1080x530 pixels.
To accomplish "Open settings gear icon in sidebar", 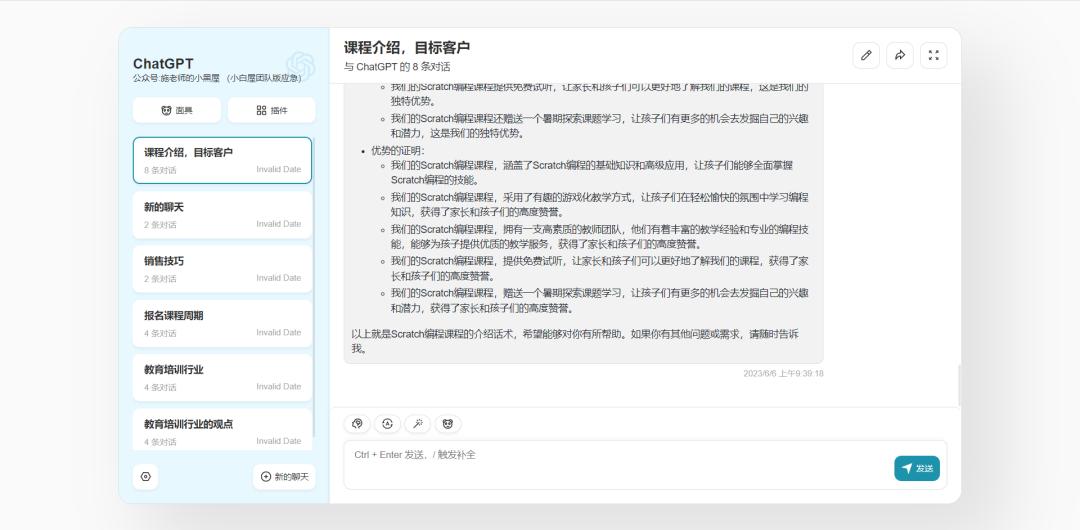I will (145, 477).
